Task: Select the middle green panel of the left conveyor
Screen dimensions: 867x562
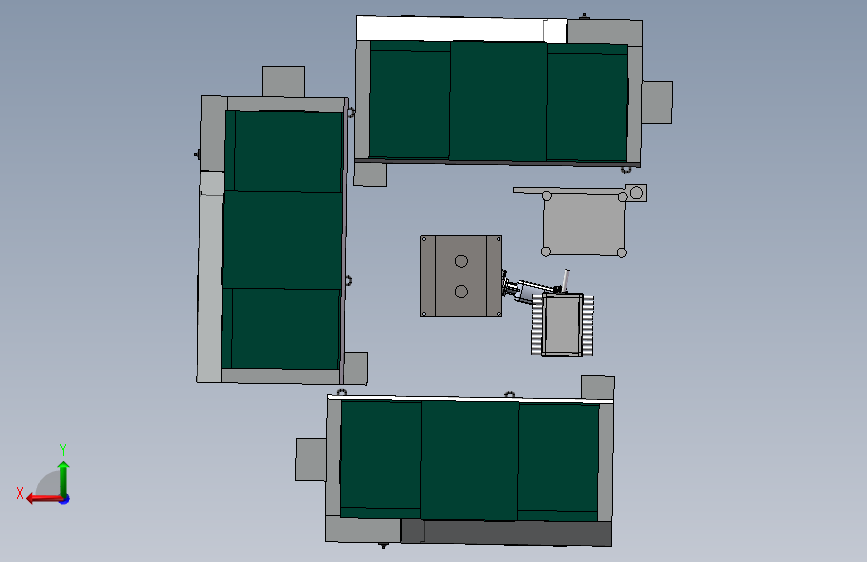Action: tap(283, 240)
